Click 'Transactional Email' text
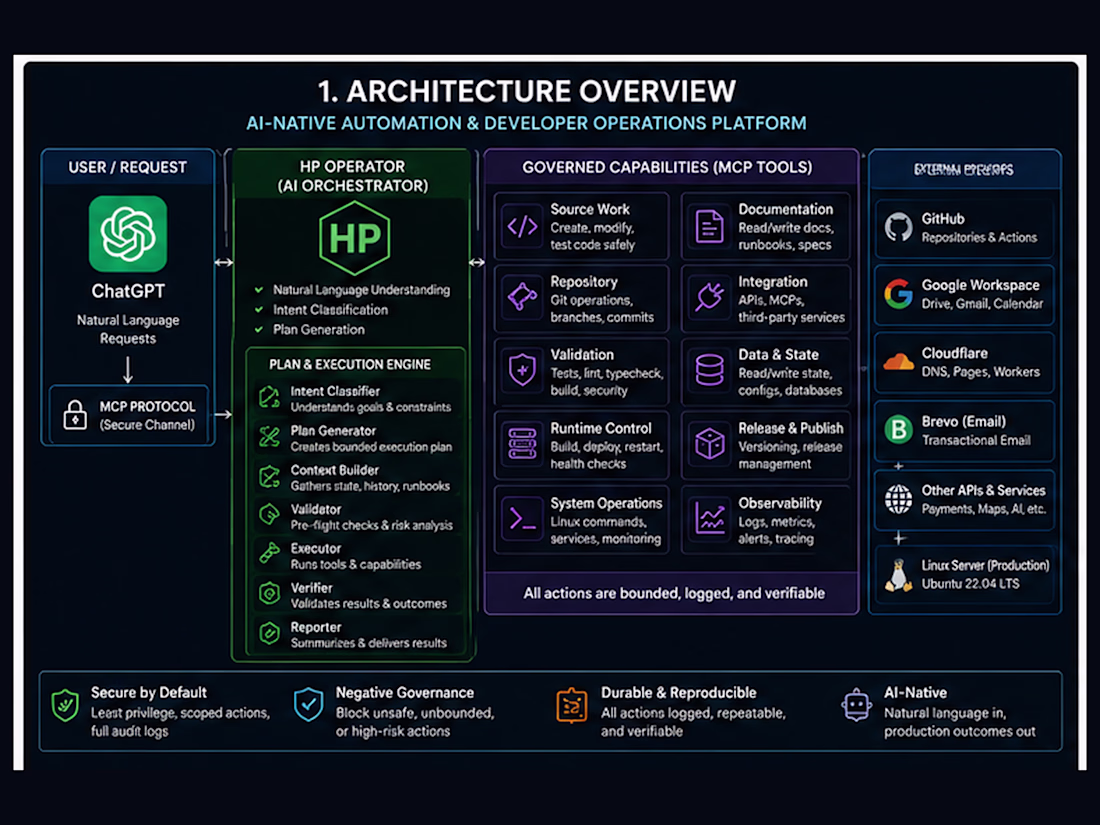 pyautogui.click(x=976, y=440)
